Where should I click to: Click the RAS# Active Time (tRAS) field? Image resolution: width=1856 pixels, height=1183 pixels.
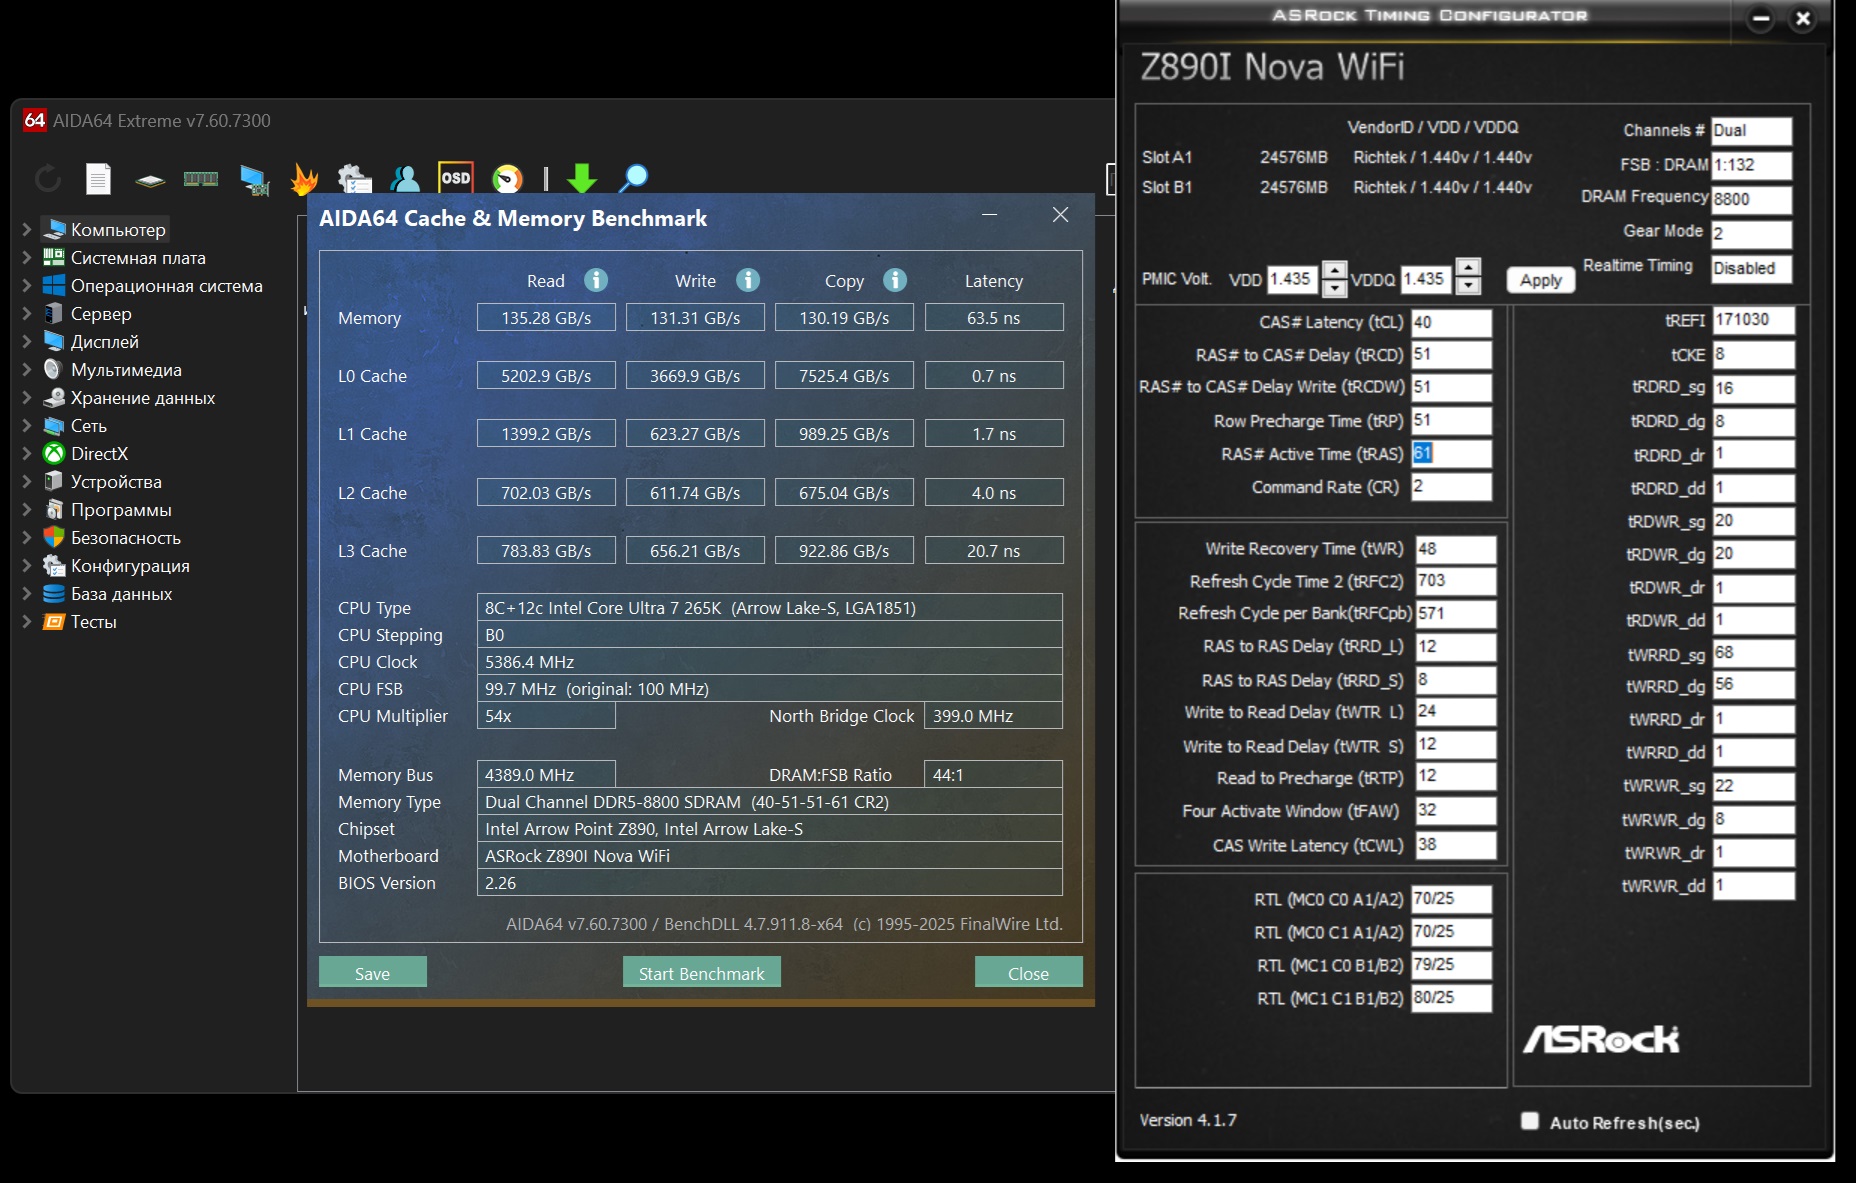click(1451, 454)
